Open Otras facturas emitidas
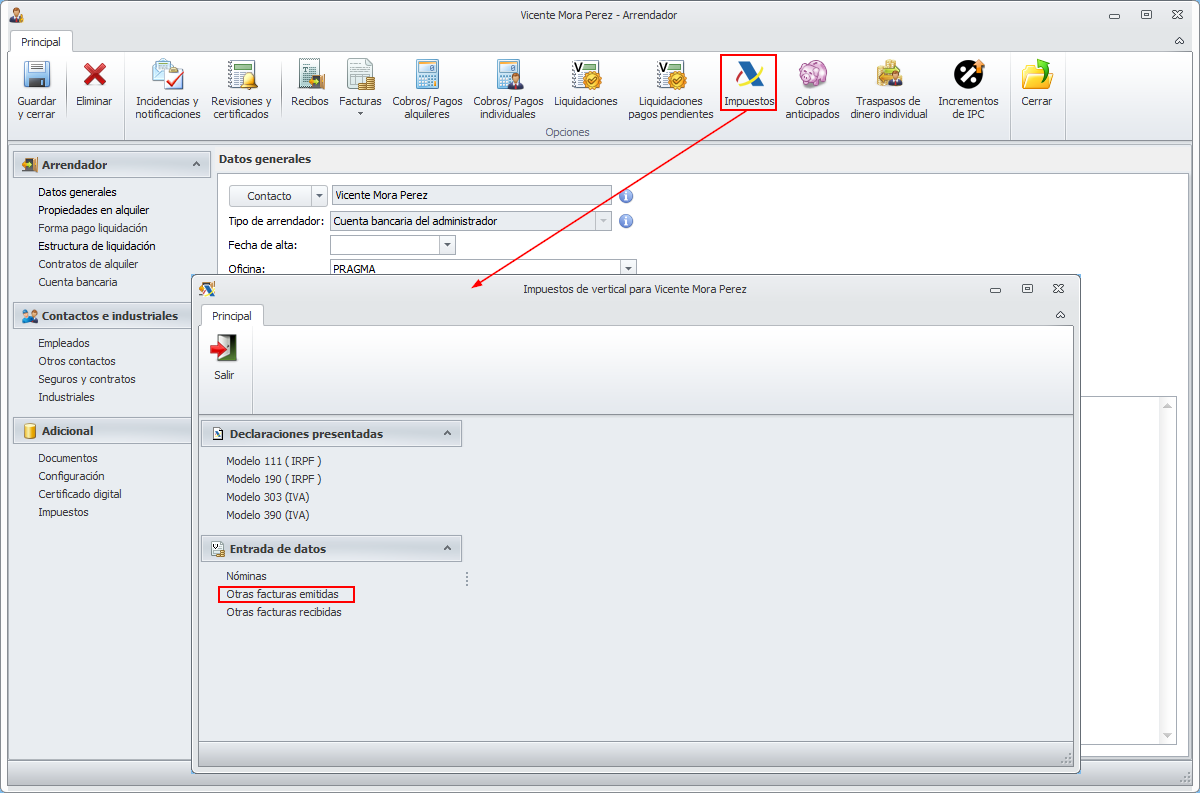Image resolution: width=1200 pixels, height=793 pixels. click(283, 594)
